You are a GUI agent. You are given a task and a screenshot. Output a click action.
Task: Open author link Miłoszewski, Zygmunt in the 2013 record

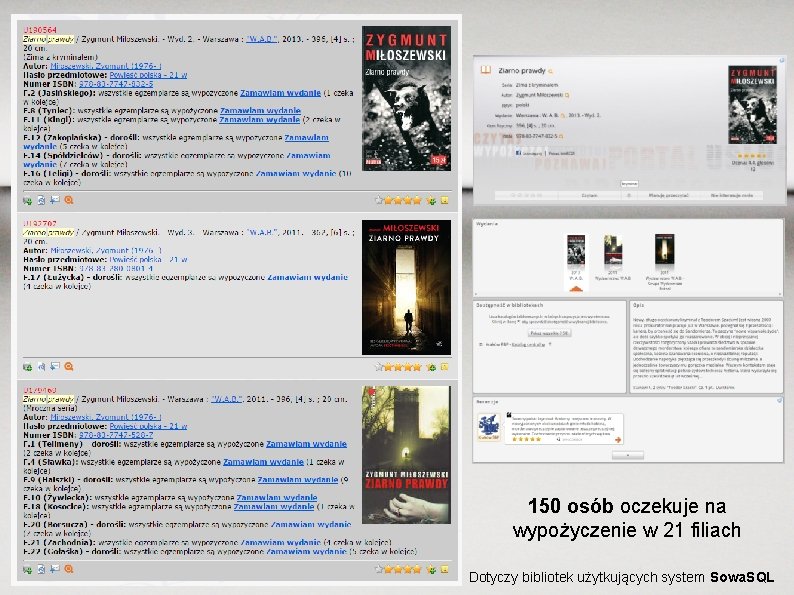pyautogui.click(x=106, y=66)
